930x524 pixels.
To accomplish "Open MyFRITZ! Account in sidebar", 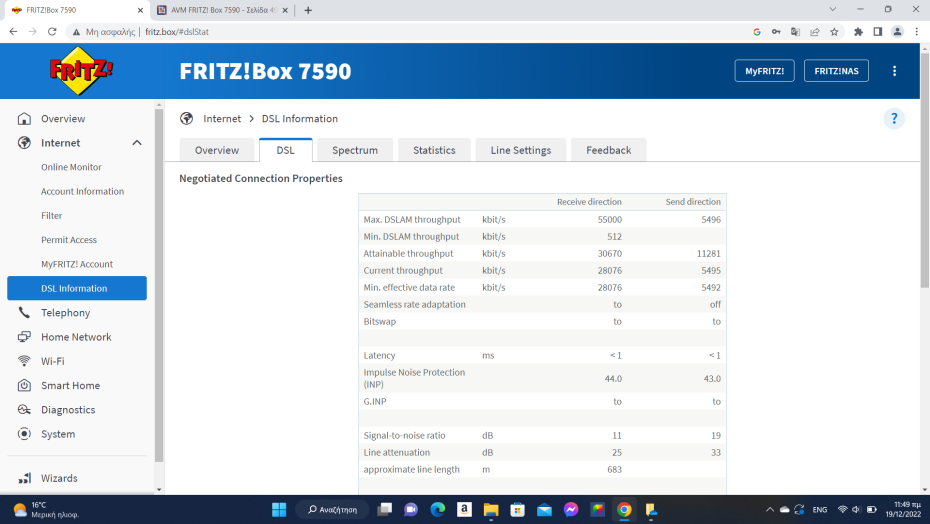I will pos(77,265).
